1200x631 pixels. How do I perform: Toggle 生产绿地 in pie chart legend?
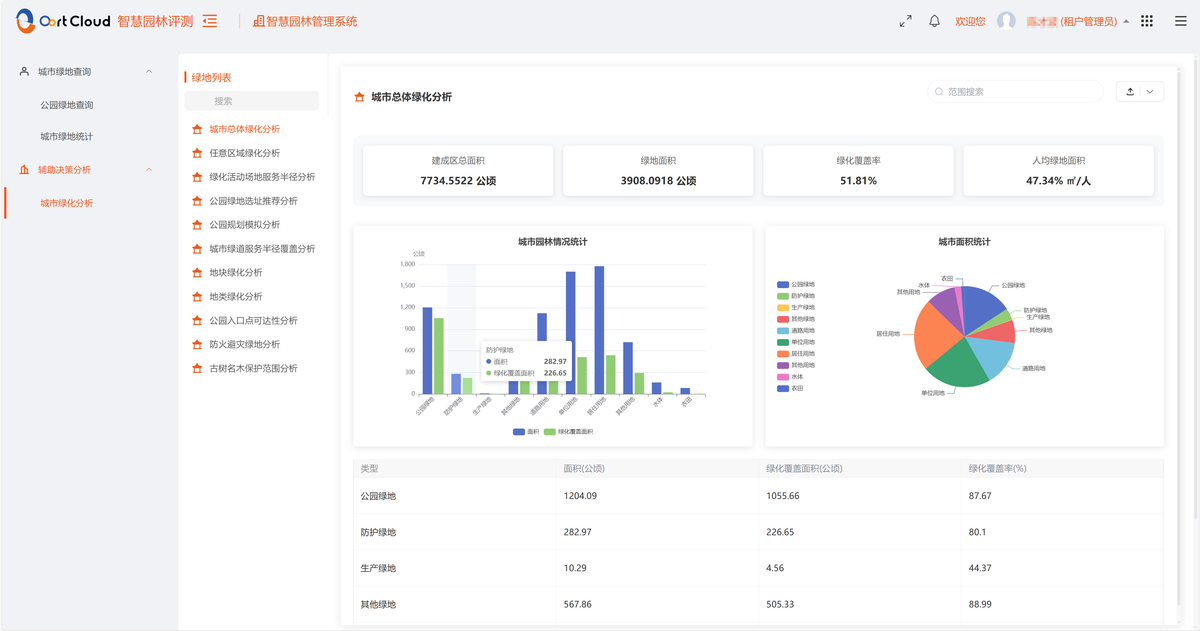point(796,308)
